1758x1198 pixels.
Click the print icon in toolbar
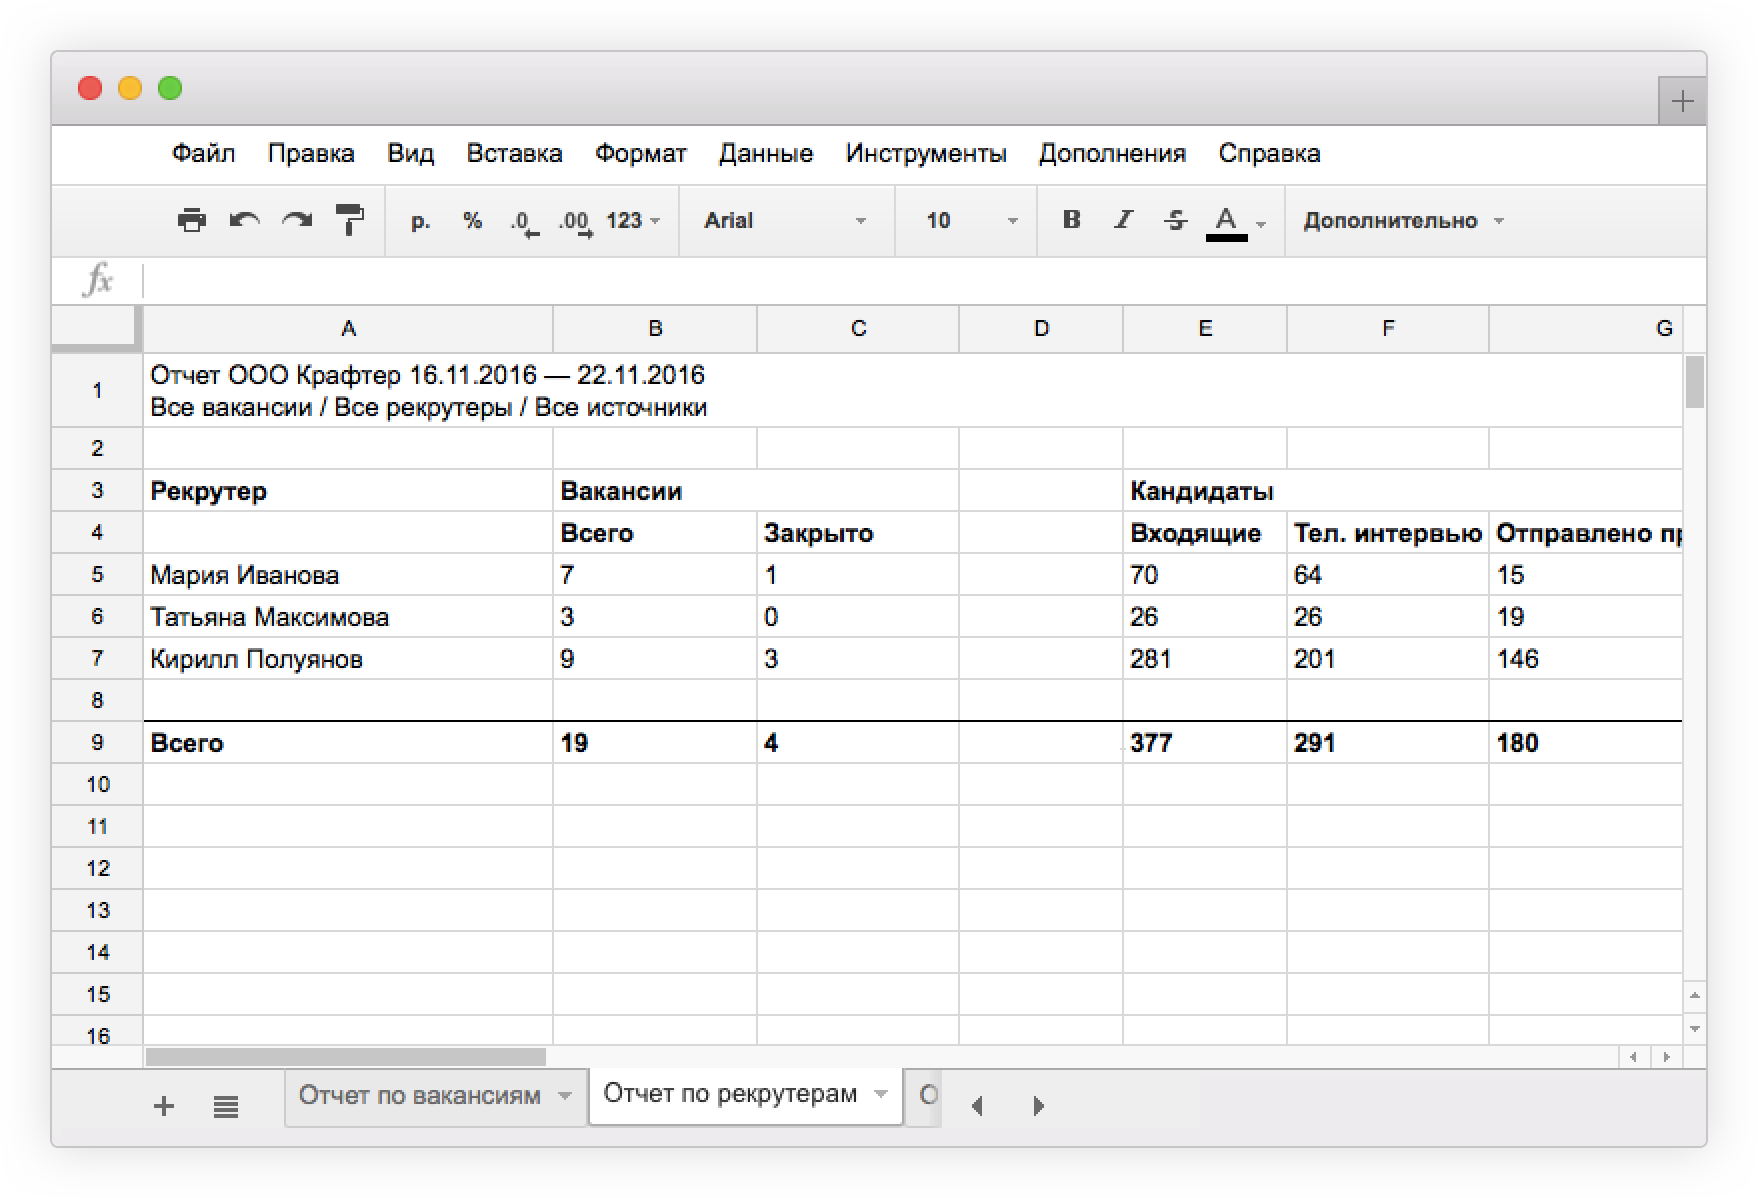point(191,220)
